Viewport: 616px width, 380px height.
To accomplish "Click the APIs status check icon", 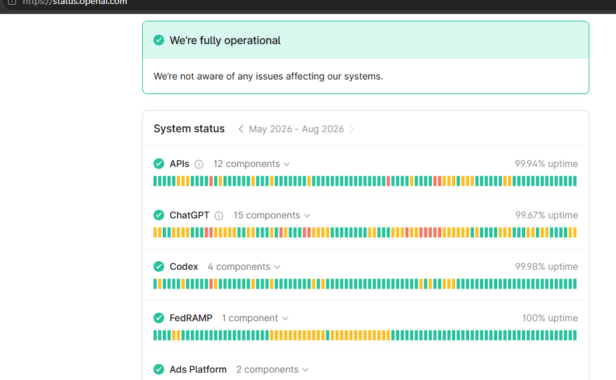I will [x=159, y=163].
